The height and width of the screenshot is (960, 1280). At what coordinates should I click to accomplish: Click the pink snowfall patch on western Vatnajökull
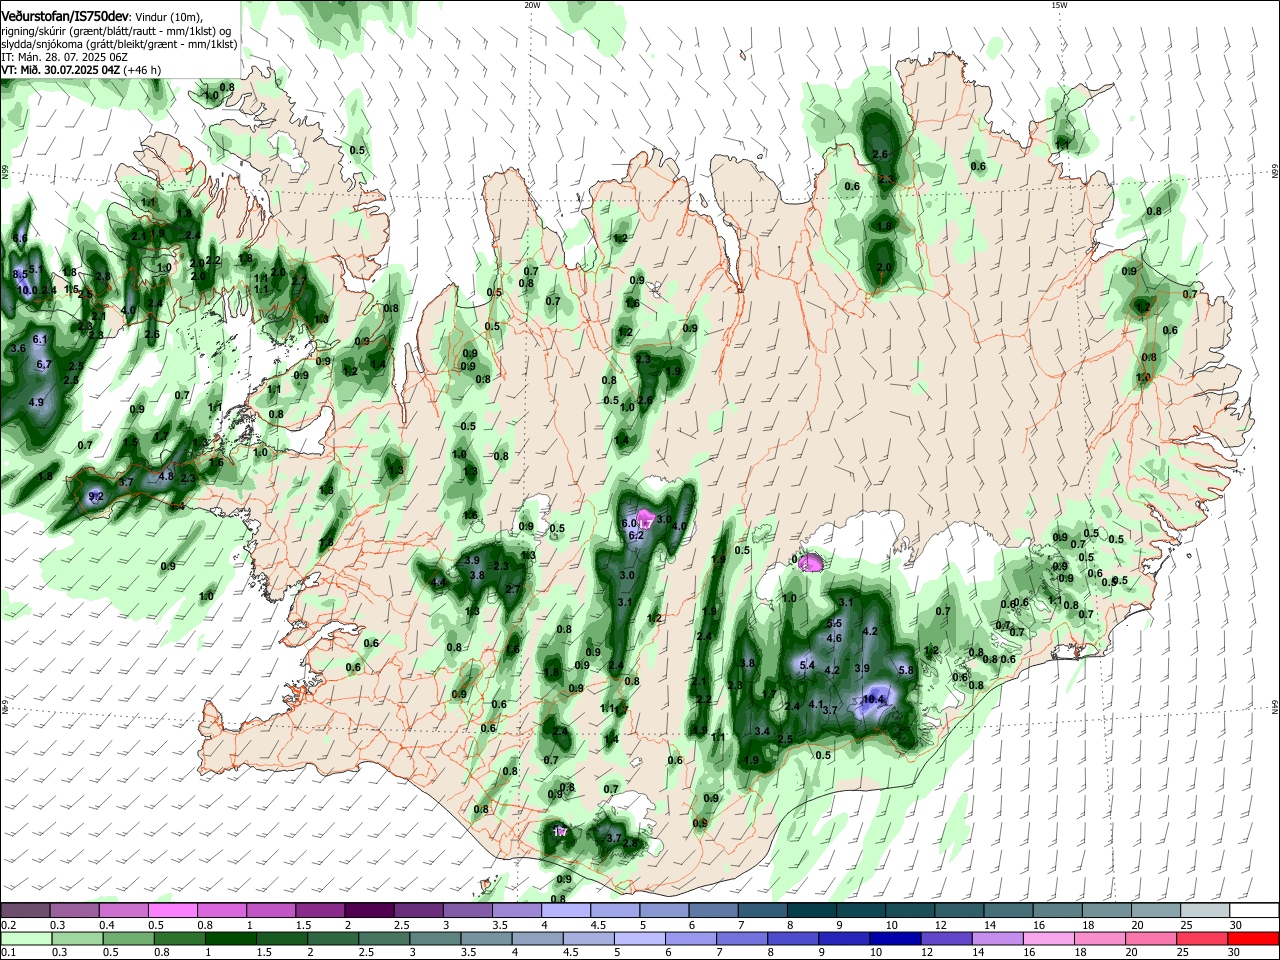[x=810, y=563]
